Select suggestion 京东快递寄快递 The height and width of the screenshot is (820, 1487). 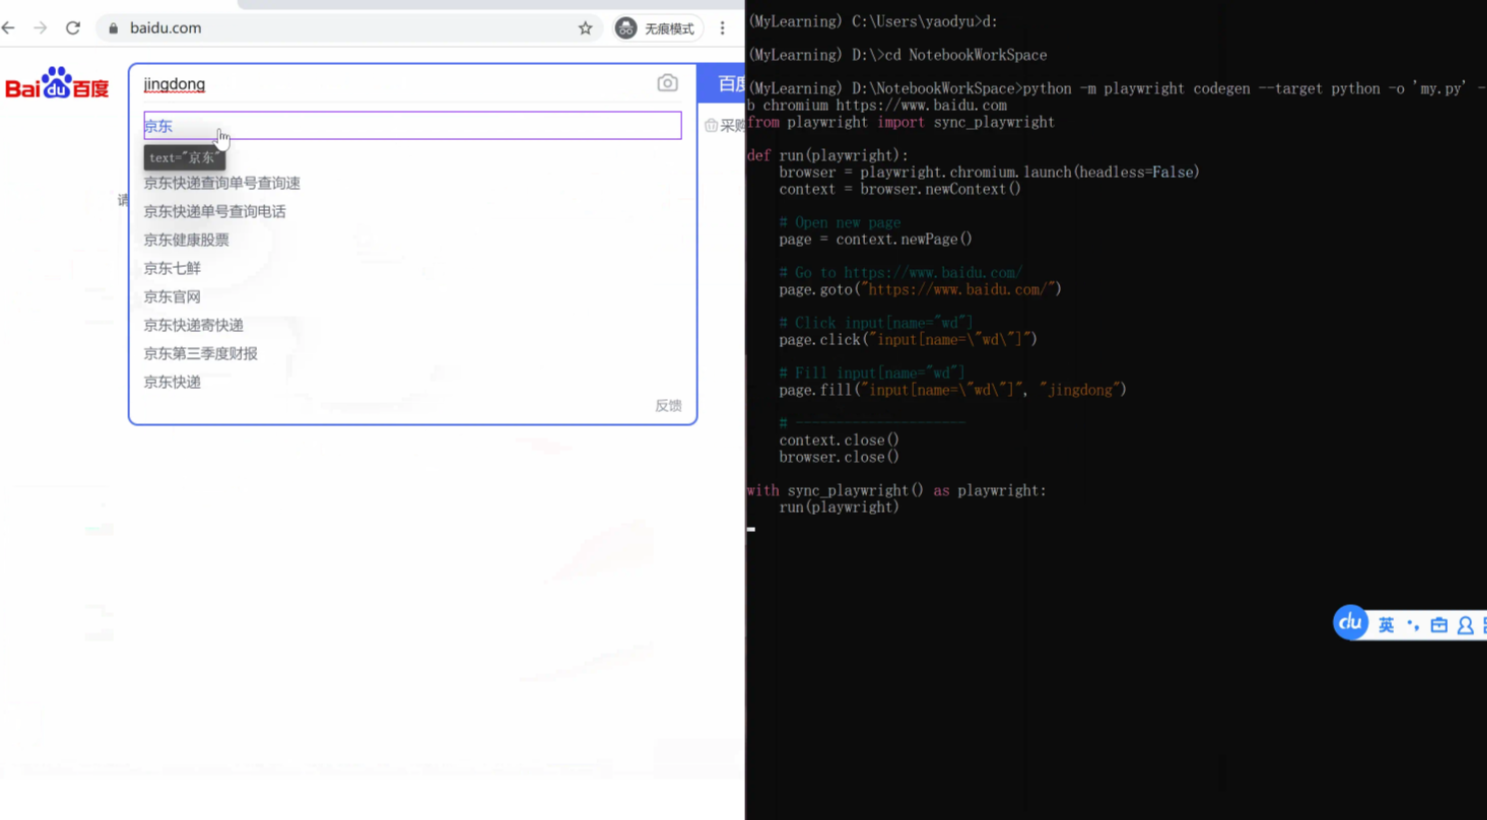click(193, 325)
